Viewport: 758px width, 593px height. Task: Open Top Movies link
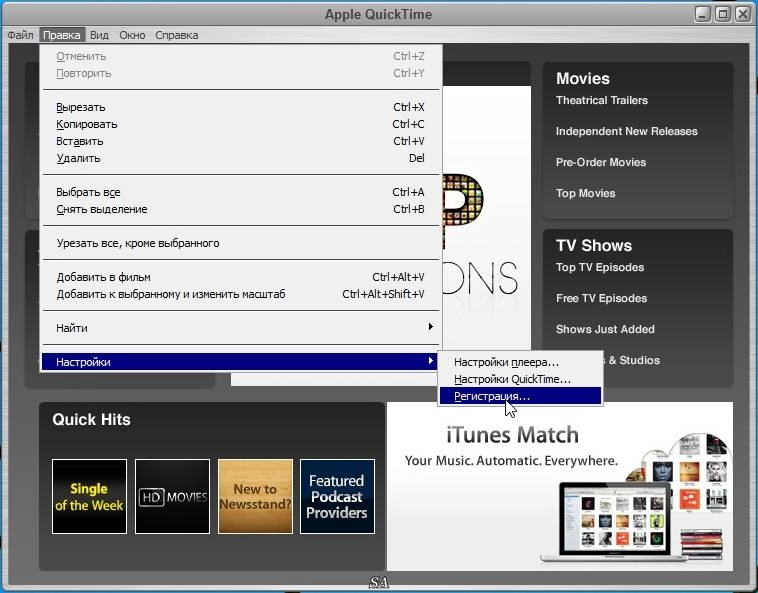click(x=585, y=193)
